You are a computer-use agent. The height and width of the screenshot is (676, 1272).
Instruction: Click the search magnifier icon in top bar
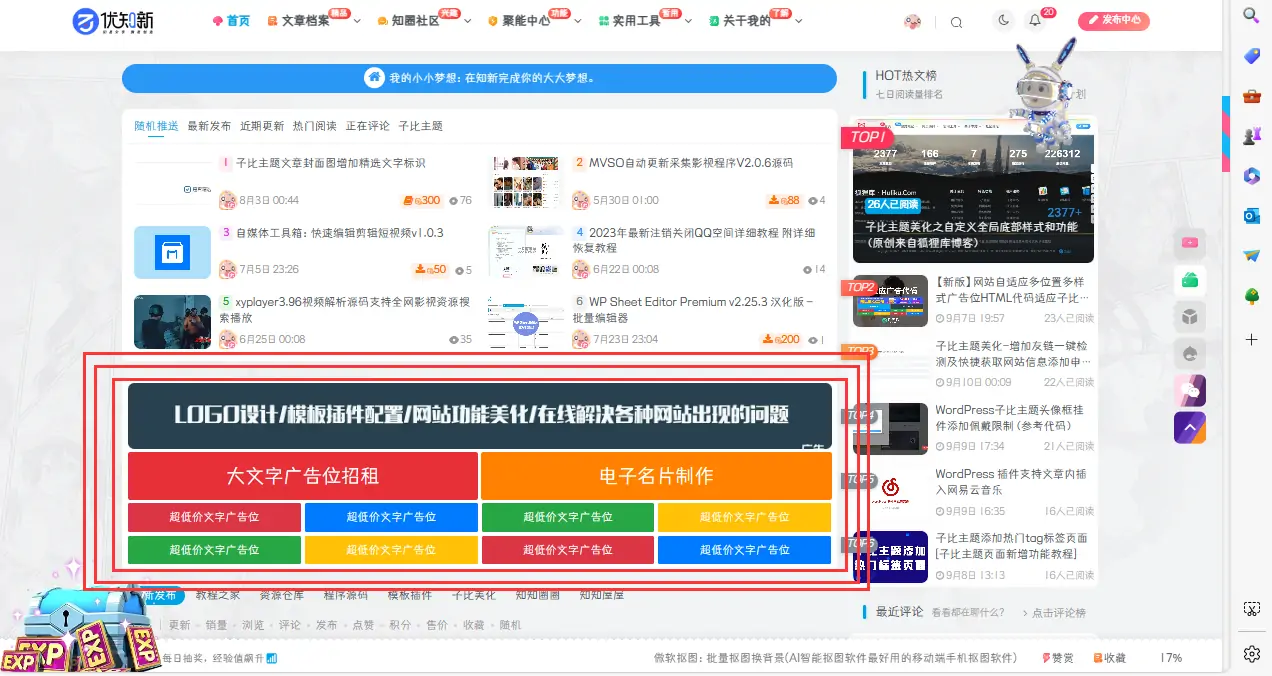(956, 21)
